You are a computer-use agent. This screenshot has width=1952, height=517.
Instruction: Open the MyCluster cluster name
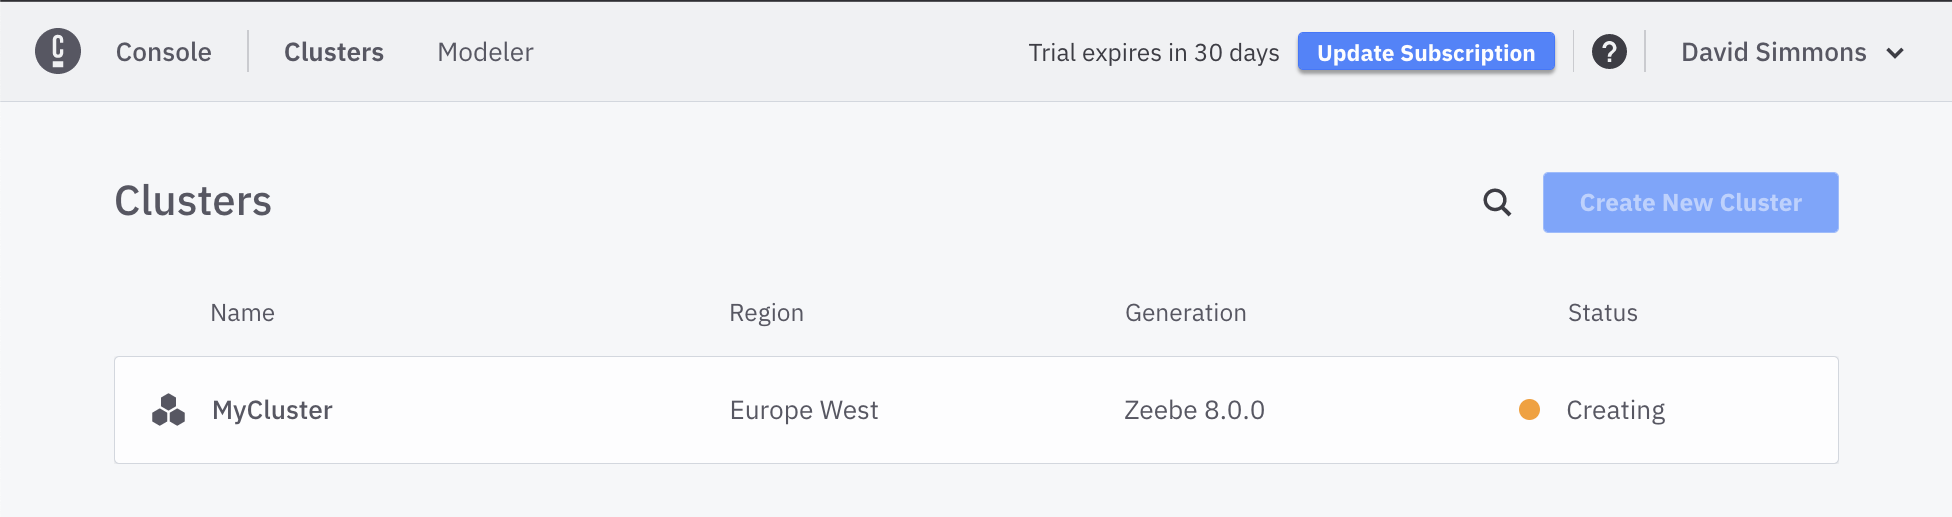click(272, 410)
